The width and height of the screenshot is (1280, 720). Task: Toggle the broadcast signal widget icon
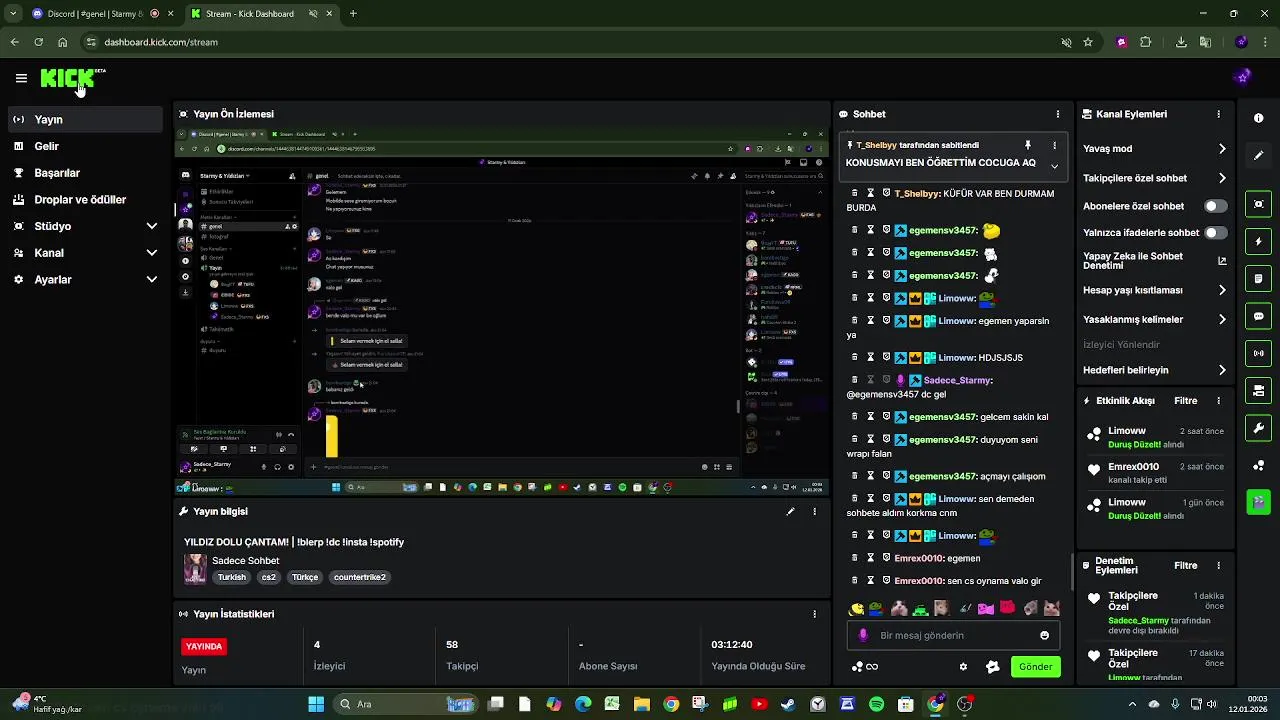(x=1258, y=353)
